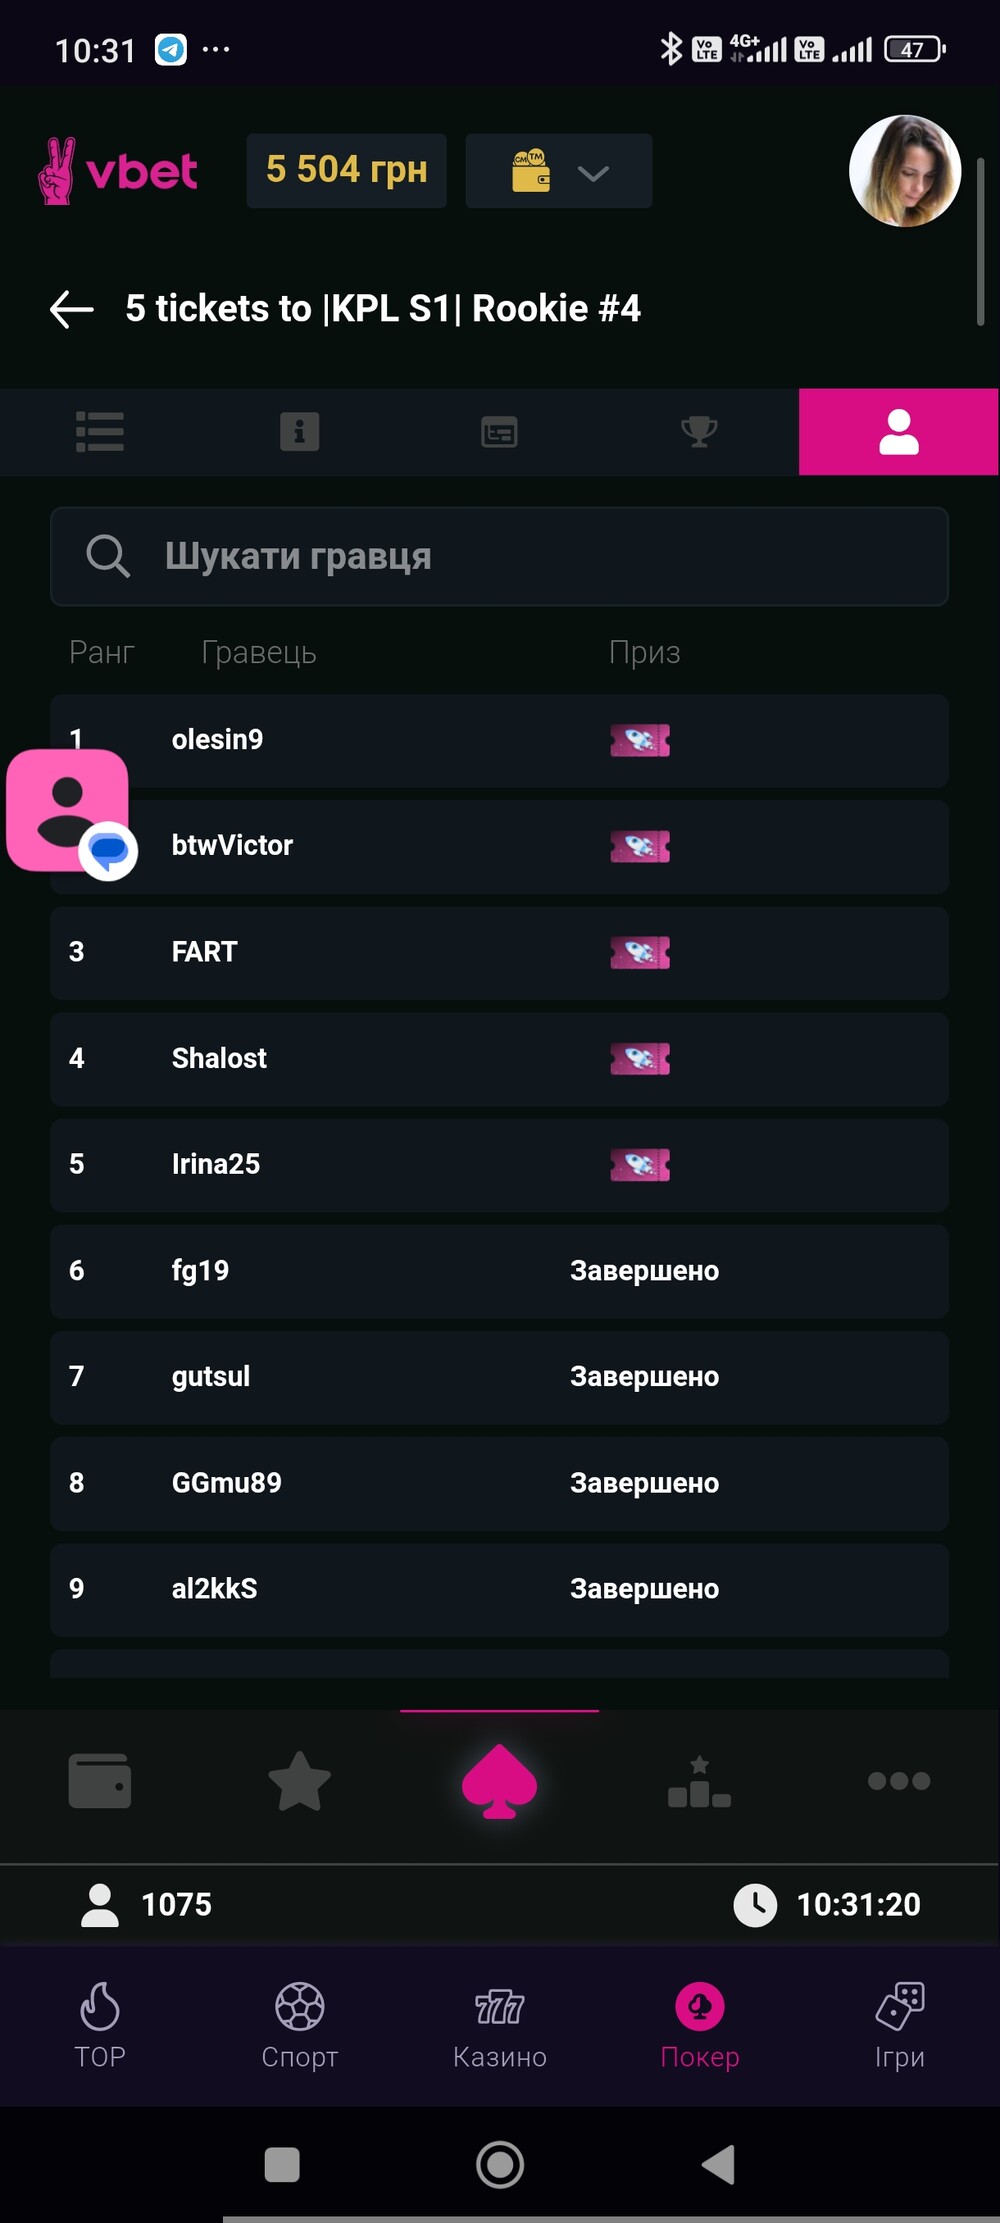Open the floating chat contact bubble
The width and height of the screenshot is (1000, 2223).
pos(68,811)
